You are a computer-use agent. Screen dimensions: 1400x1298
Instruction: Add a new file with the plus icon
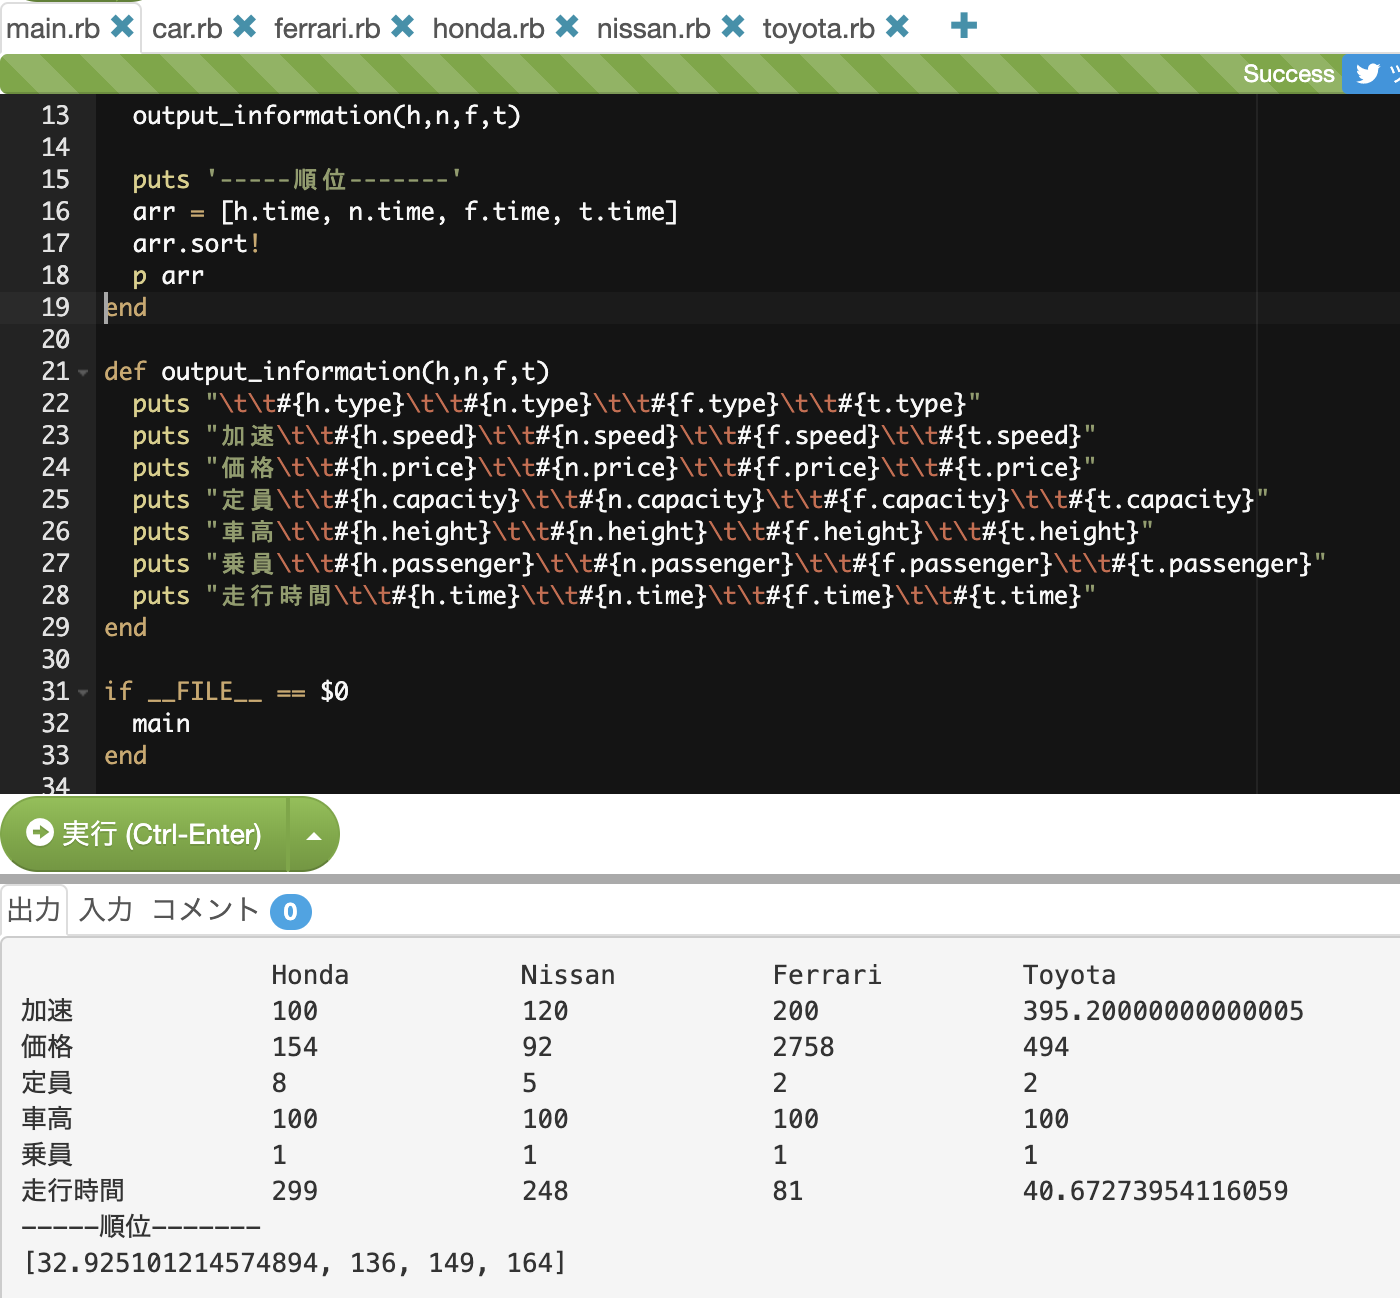(964, 26)
